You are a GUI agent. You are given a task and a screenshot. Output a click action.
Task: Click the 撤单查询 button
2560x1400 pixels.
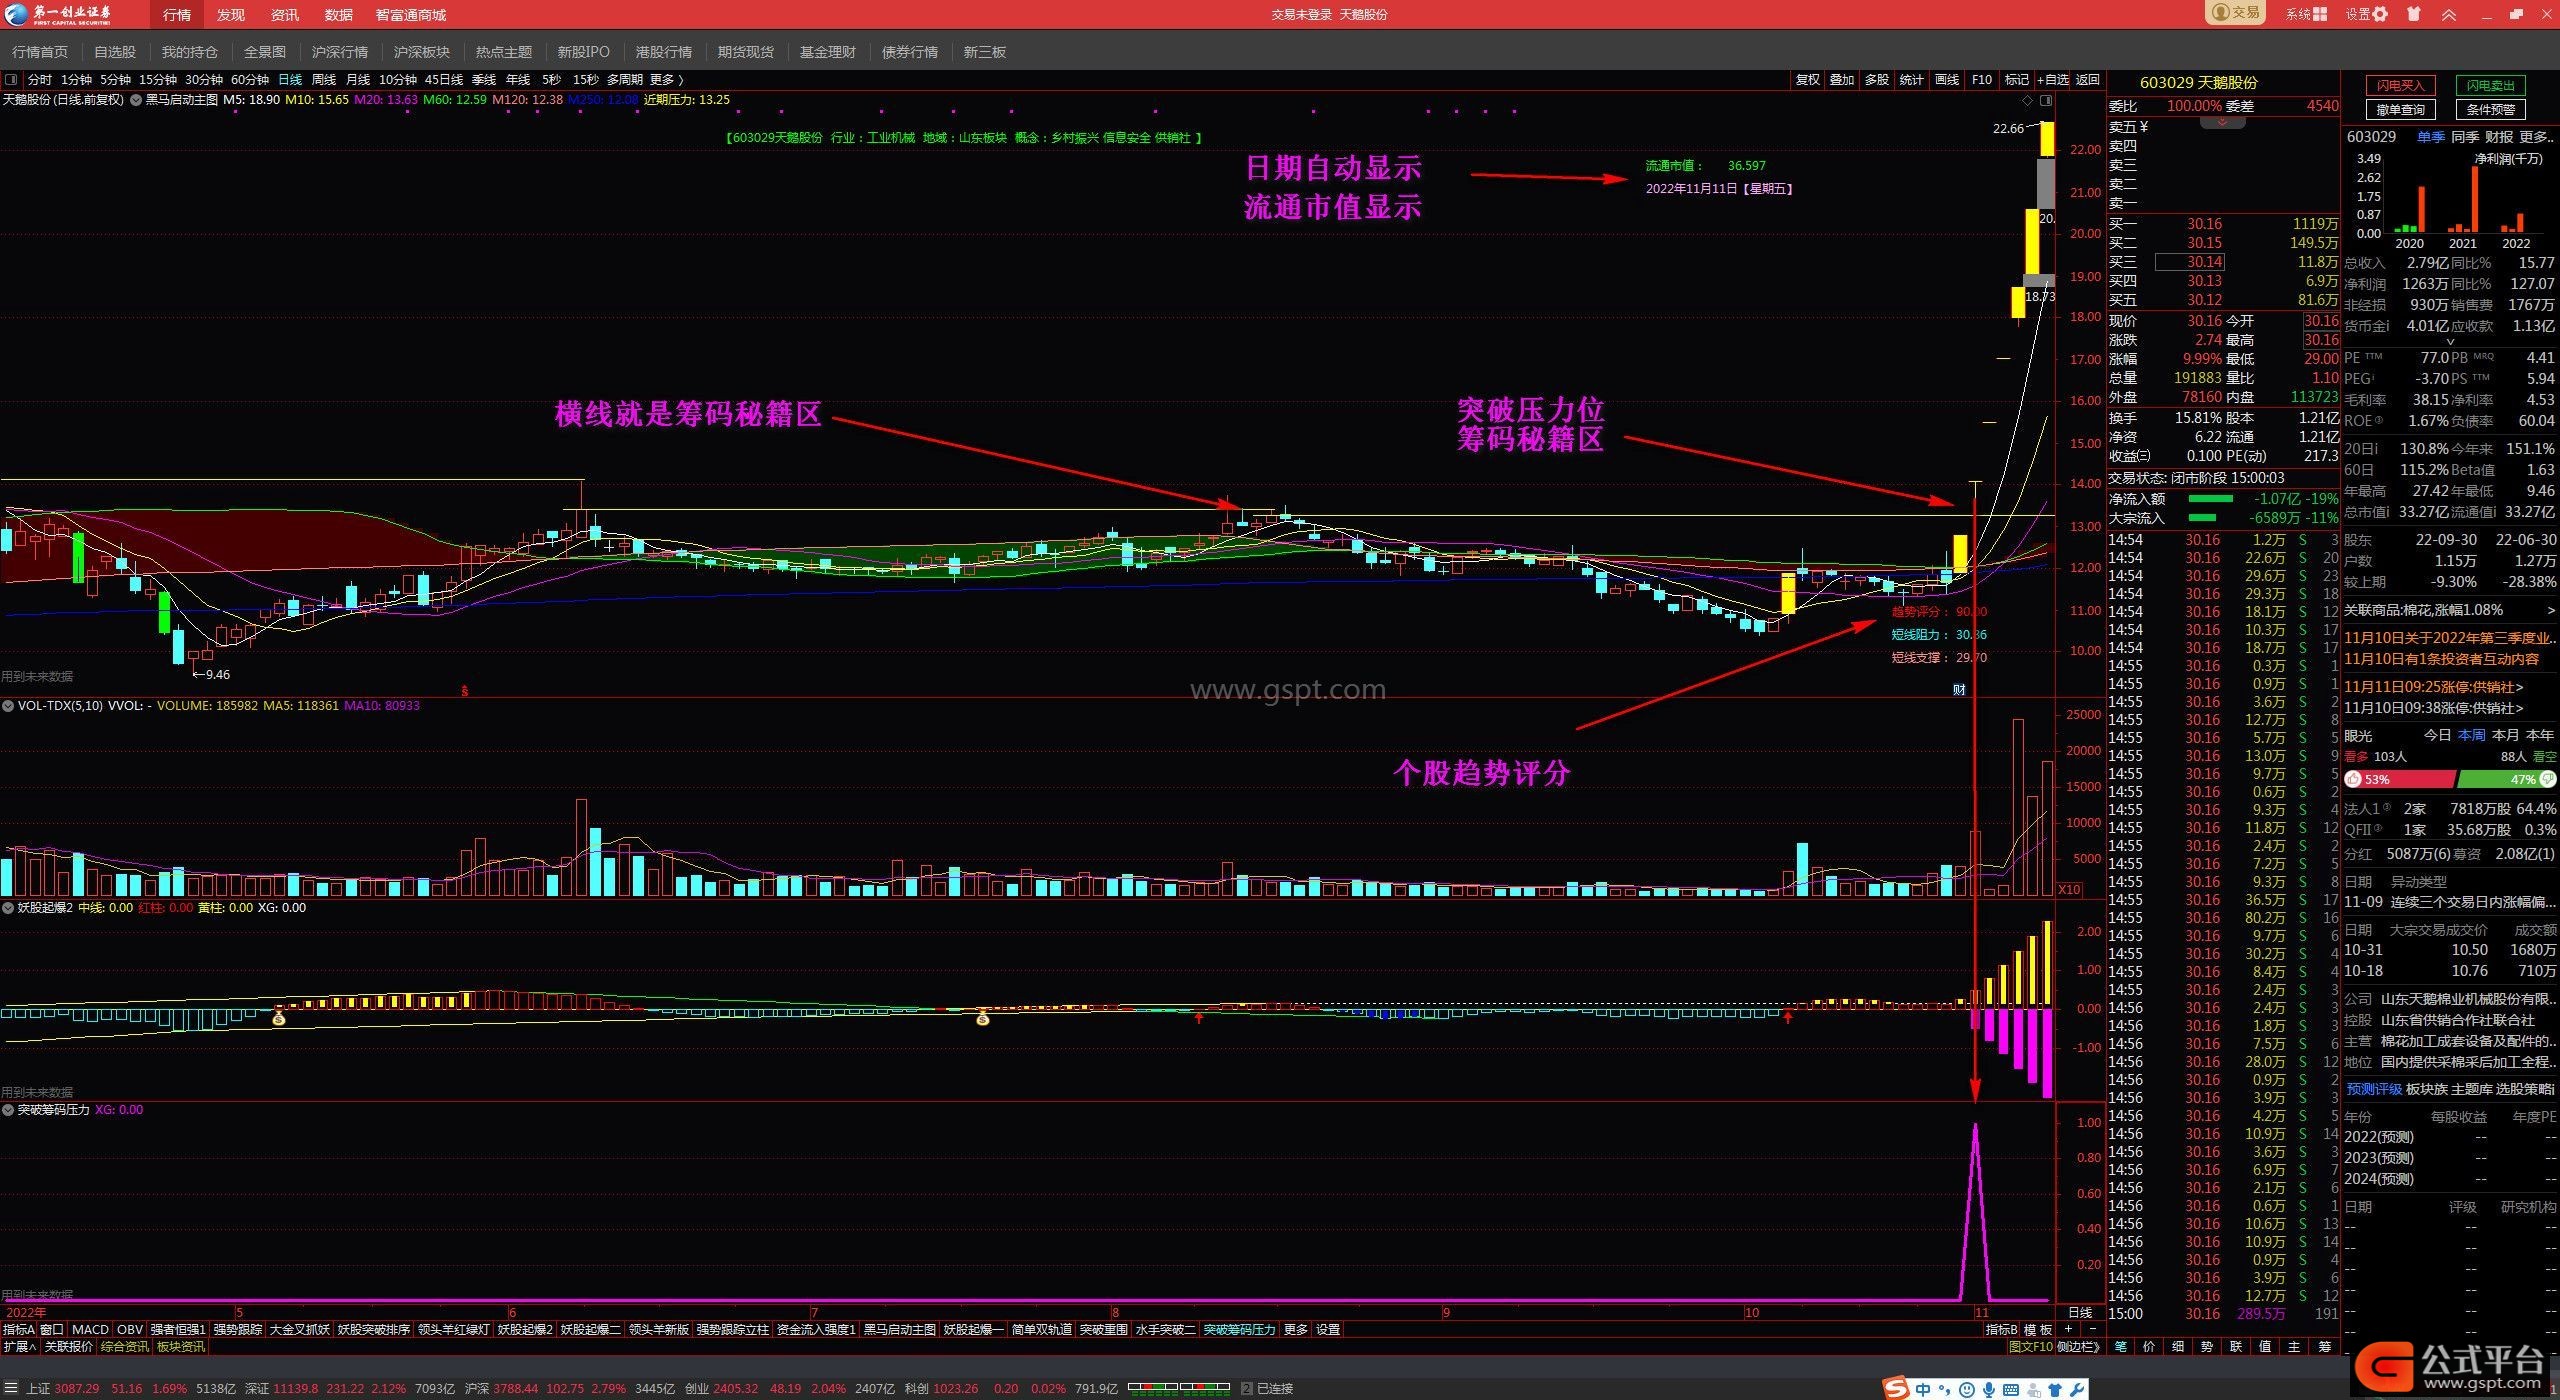tap(2401, 109)
